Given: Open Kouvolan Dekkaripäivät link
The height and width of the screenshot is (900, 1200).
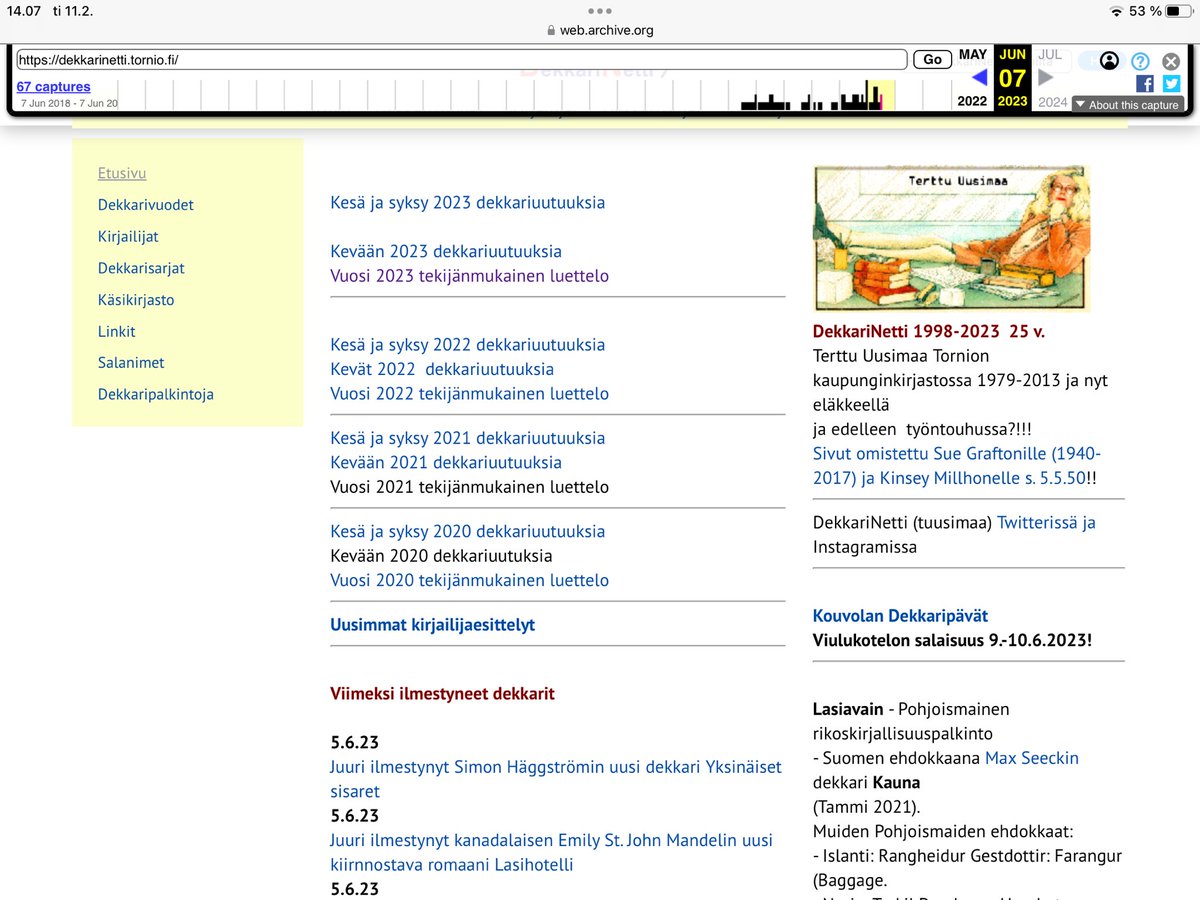Looking at the screenshot, I should tap(901, 616).
